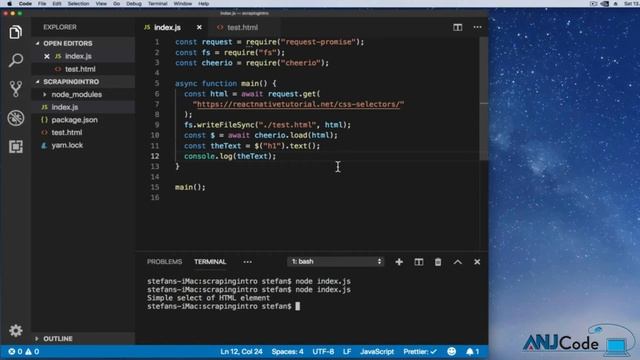Open the Debug view icon

(x=16, y=118)
